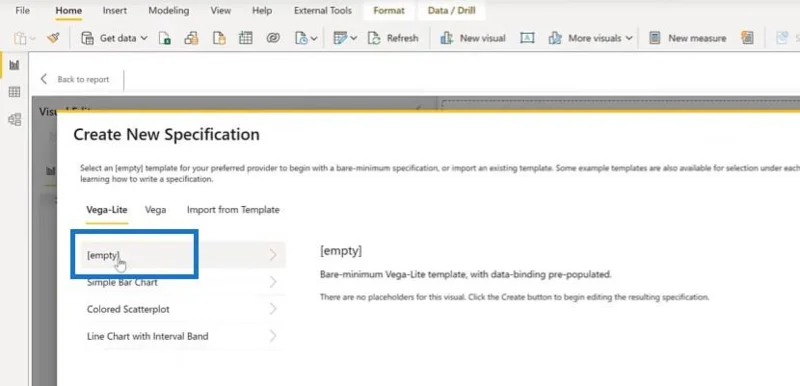Click the chevron beside Simple Bar Chart
Screen dimensions: 800x386
click(273, 282)
